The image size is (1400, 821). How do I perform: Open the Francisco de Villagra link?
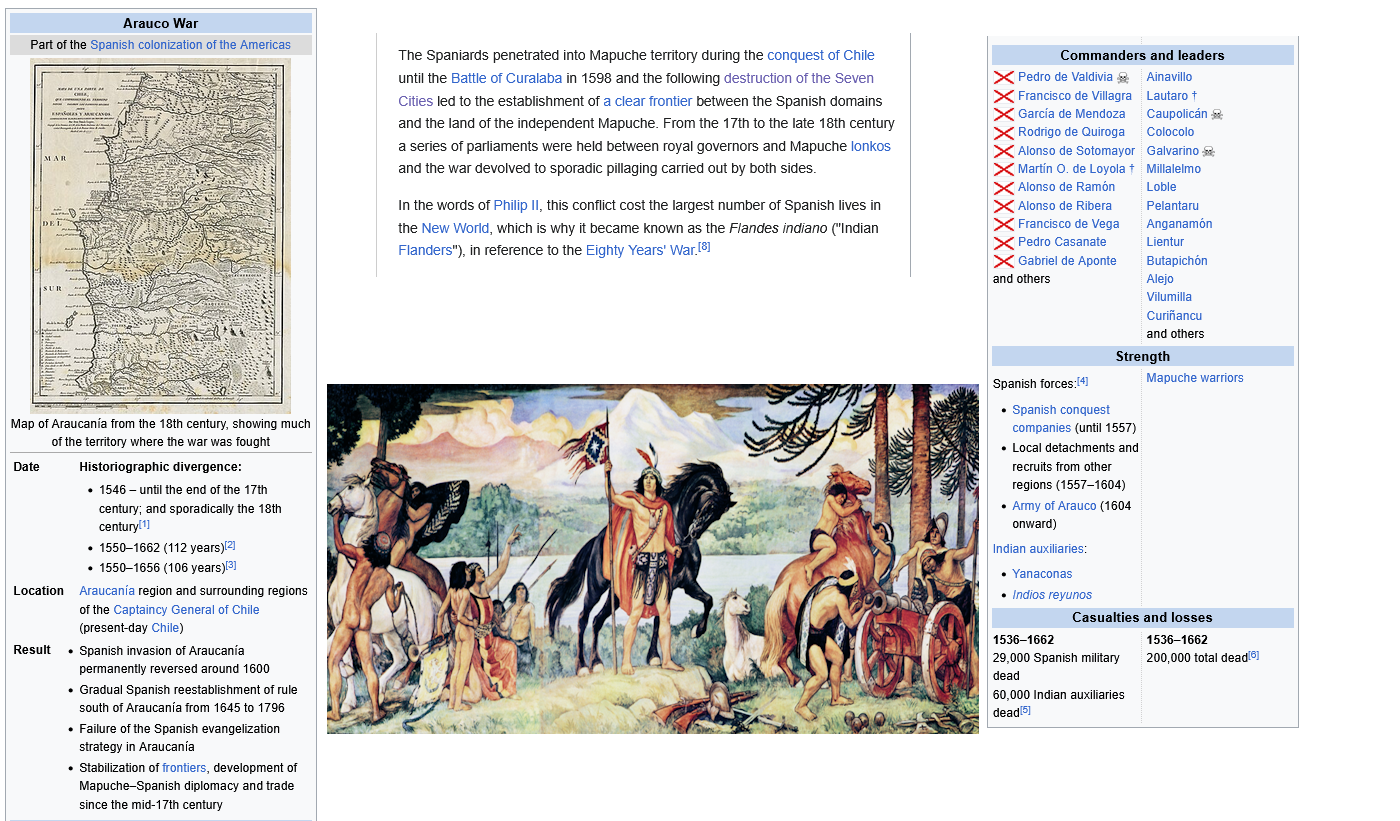(1075, 96)
